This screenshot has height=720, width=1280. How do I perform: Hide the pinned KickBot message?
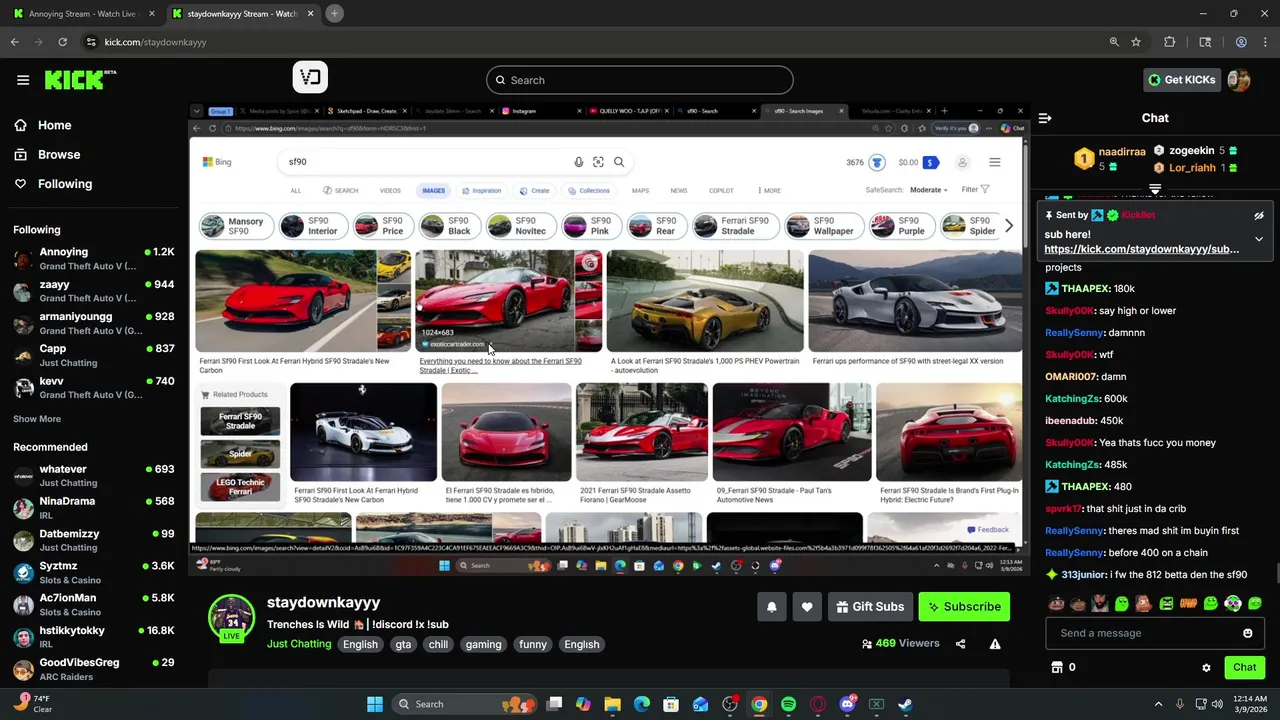click(1259, 216)
